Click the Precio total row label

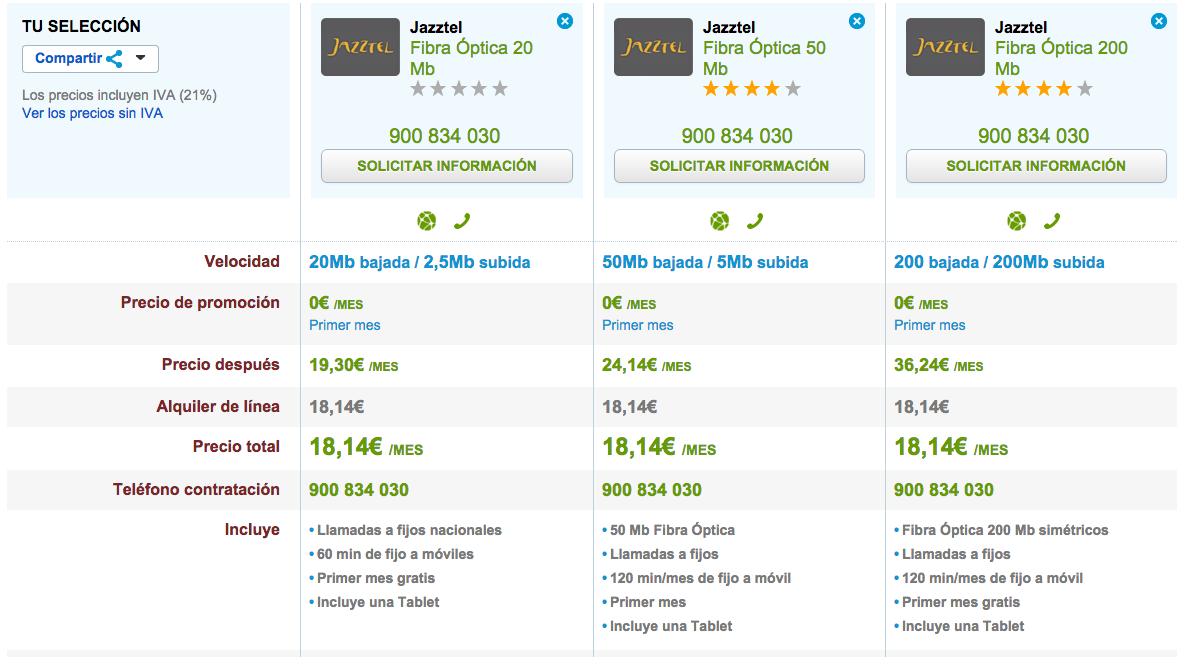(236, 447)
